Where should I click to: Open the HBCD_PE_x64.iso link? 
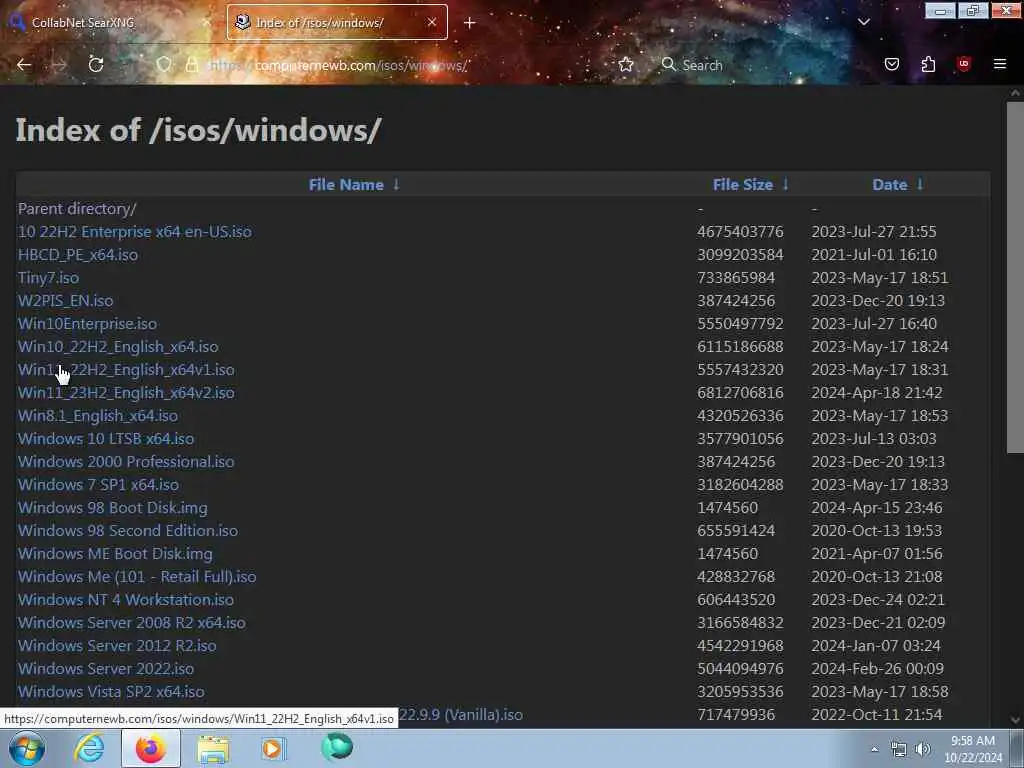coord(78,255)
